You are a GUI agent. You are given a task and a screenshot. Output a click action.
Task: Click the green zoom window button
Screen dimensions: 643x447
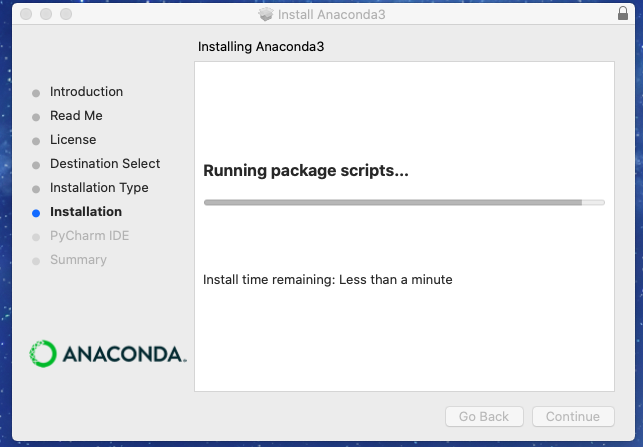66,14
